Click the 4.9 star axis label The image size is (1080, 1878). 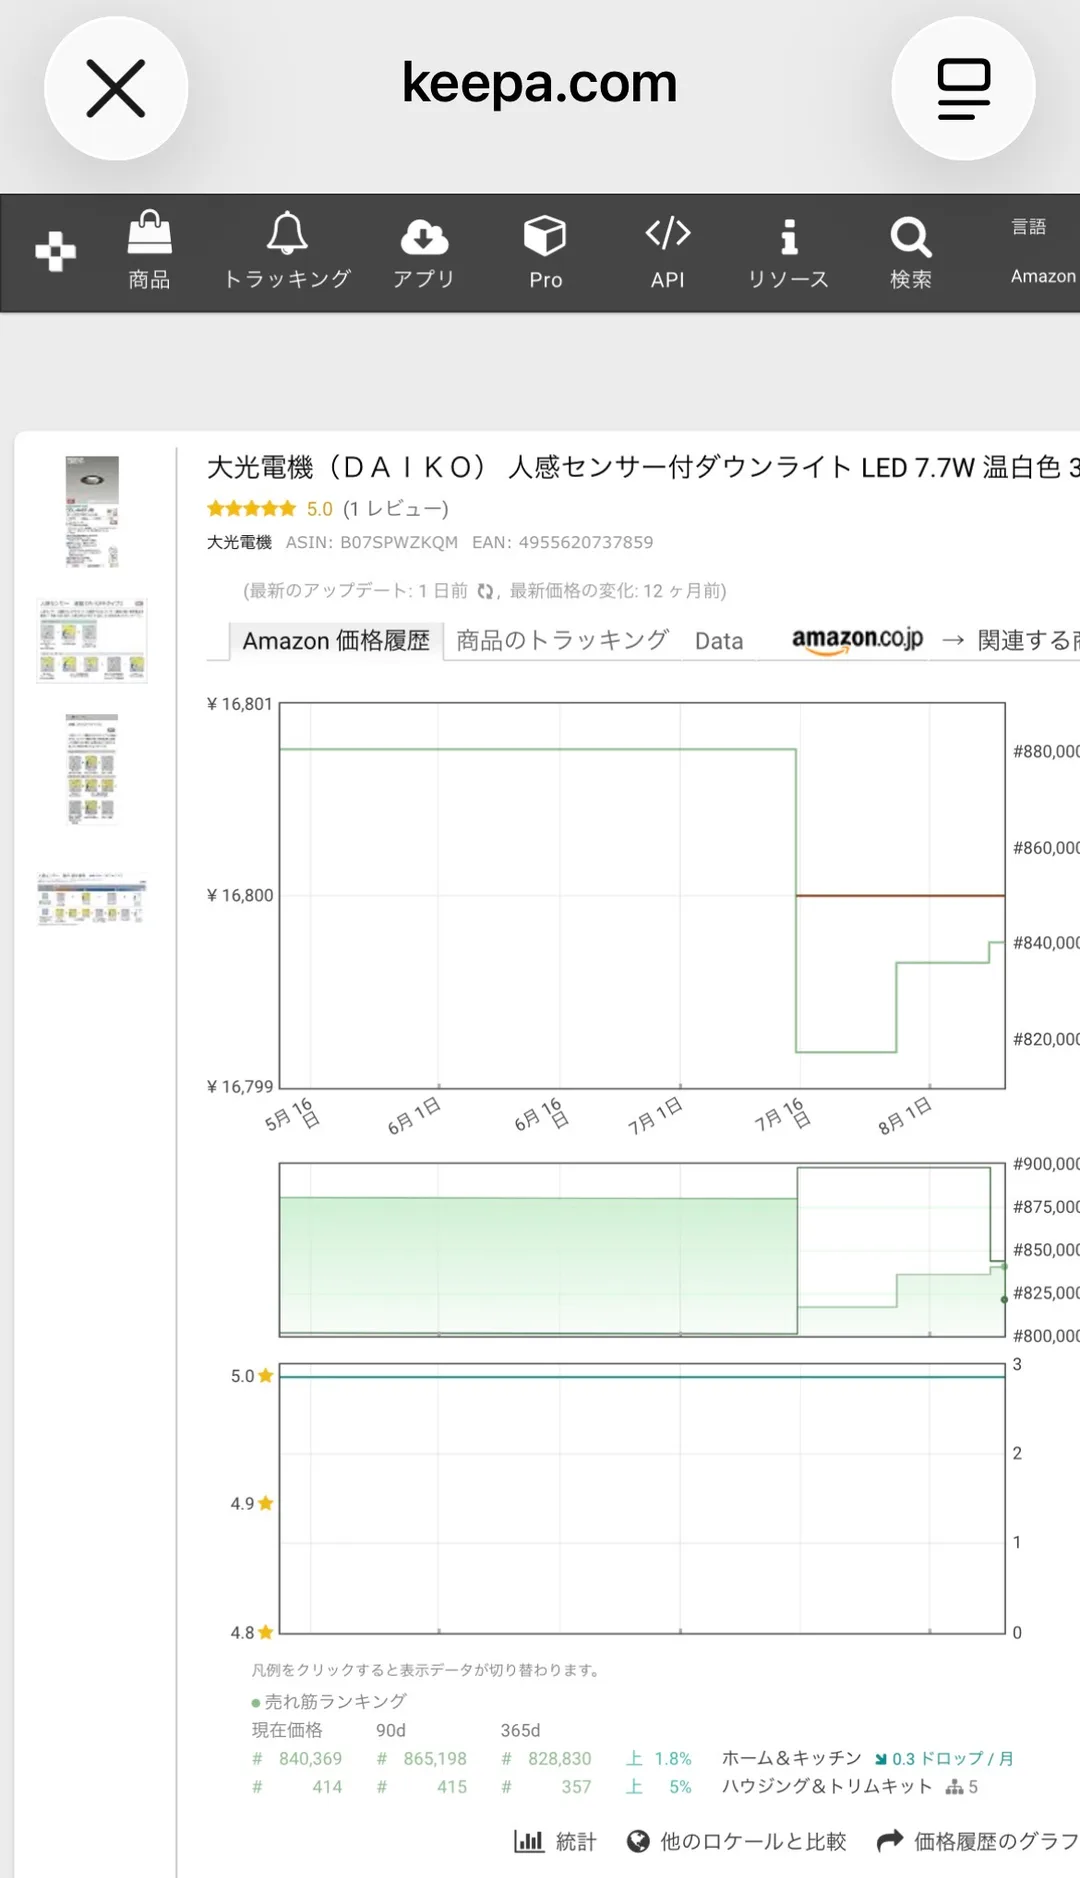pyautogui.click(x=252, y=1503)
